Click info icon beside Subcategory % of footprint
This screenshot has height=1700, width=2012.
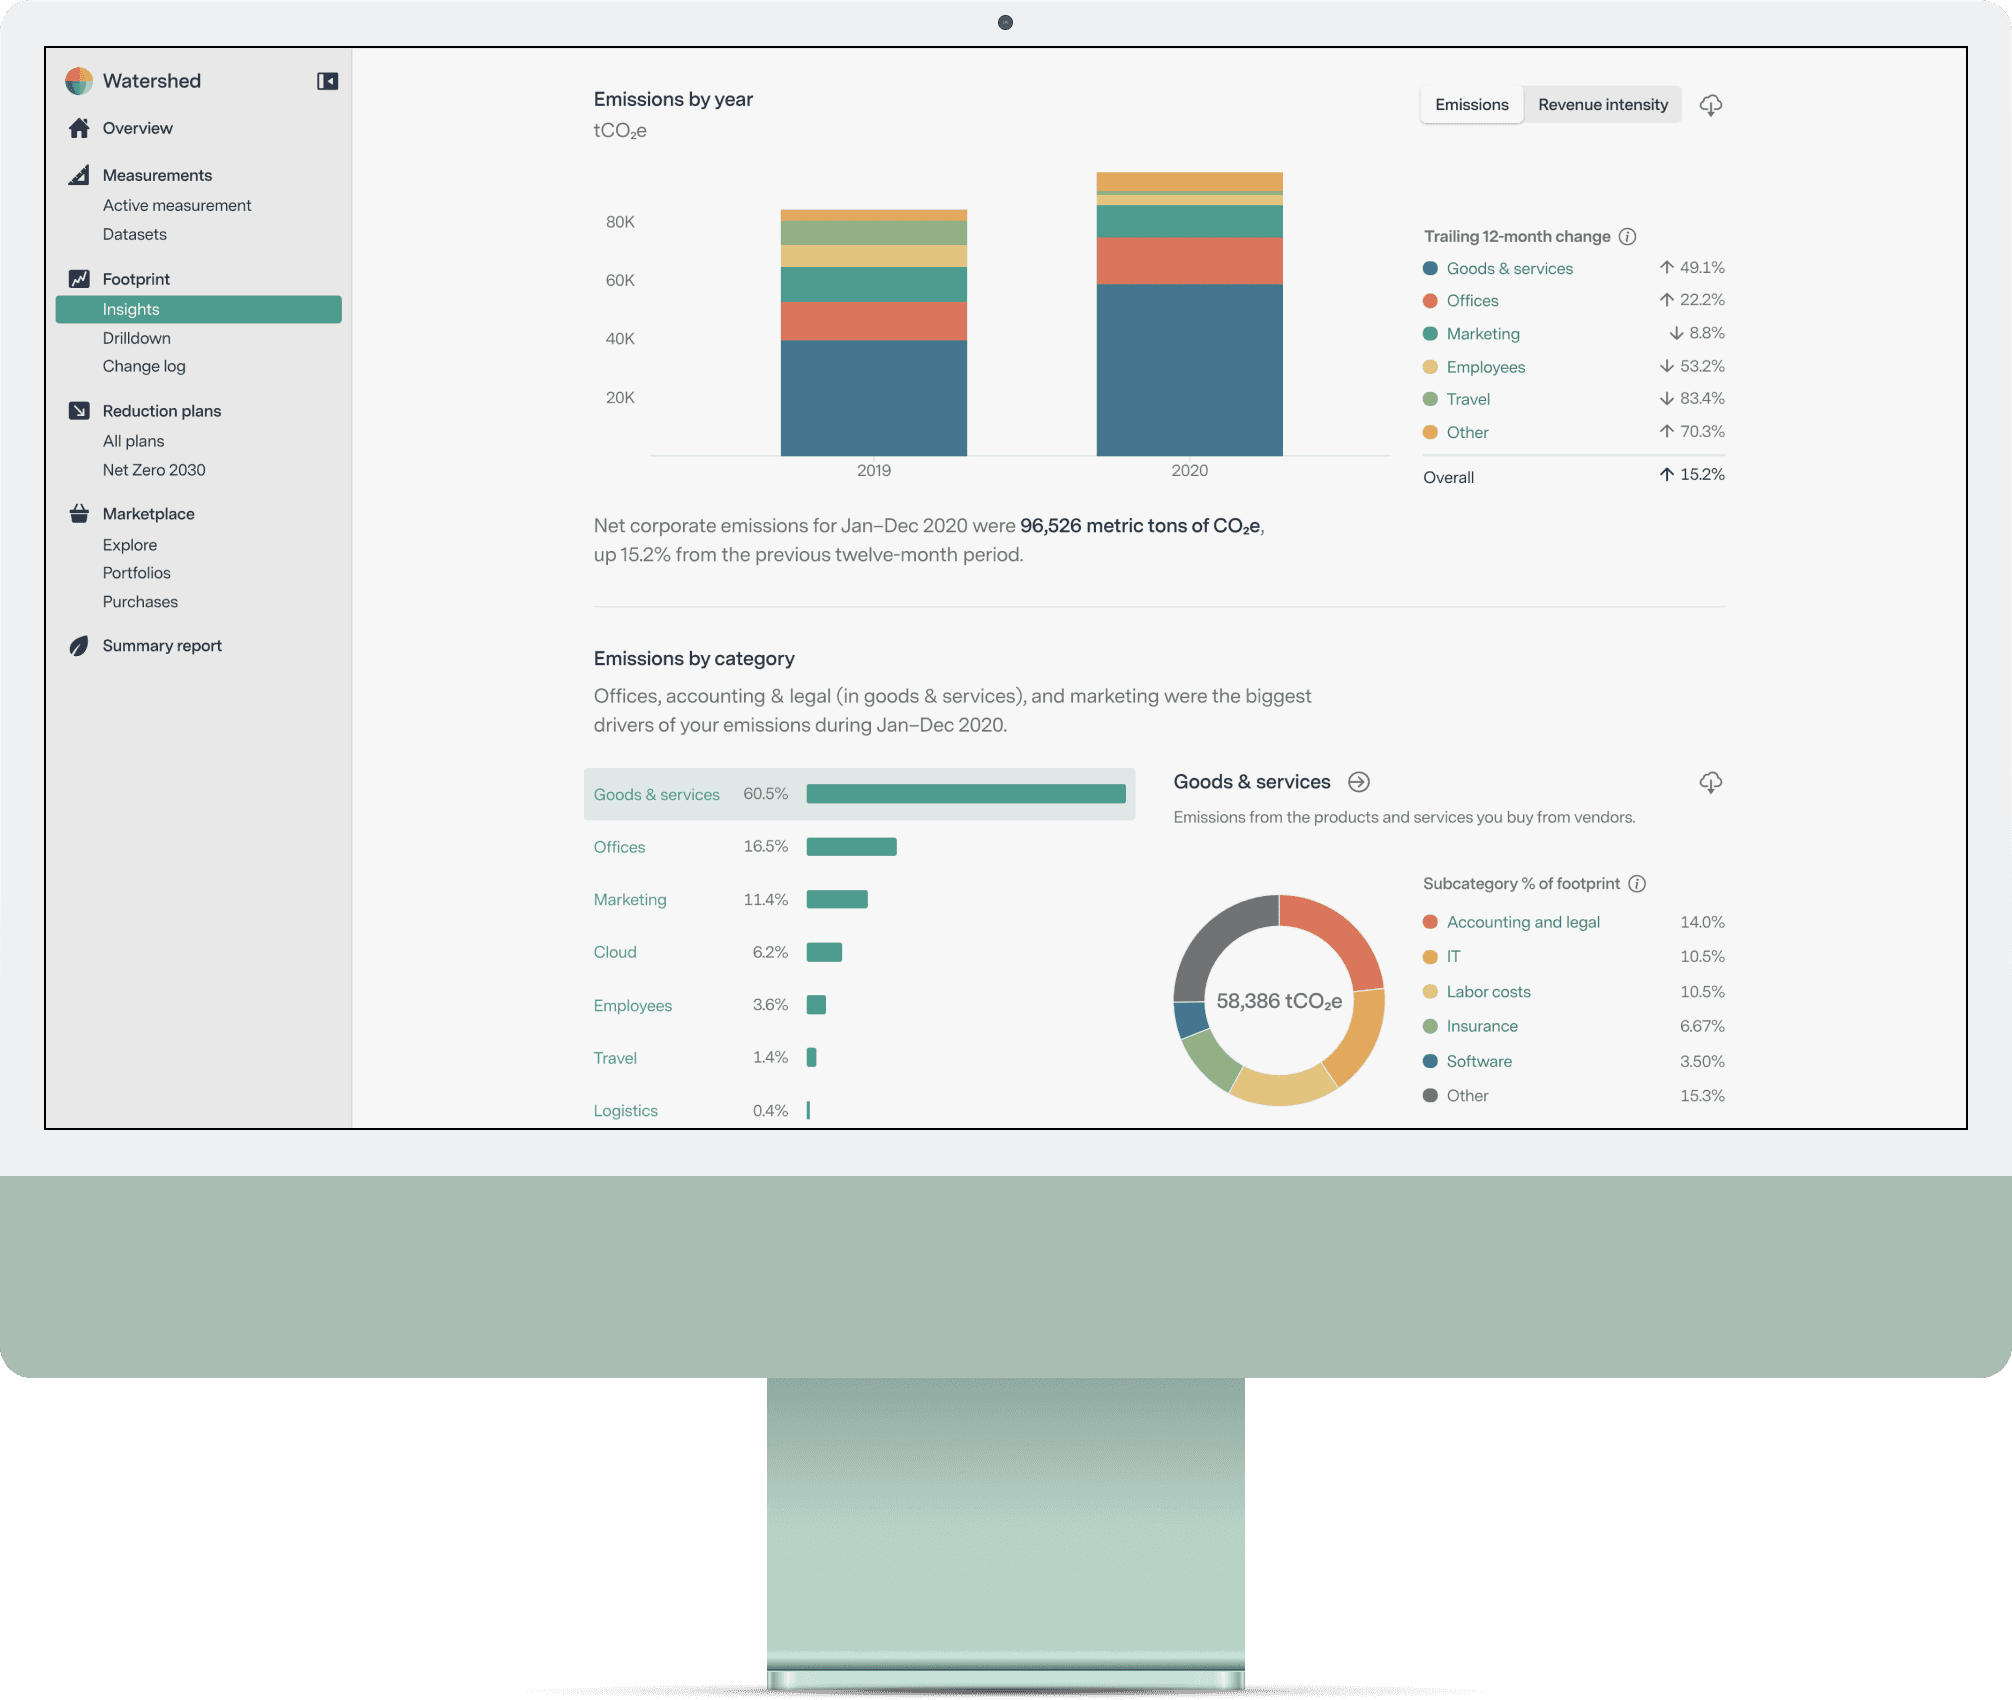click(x=1637, y=884)
